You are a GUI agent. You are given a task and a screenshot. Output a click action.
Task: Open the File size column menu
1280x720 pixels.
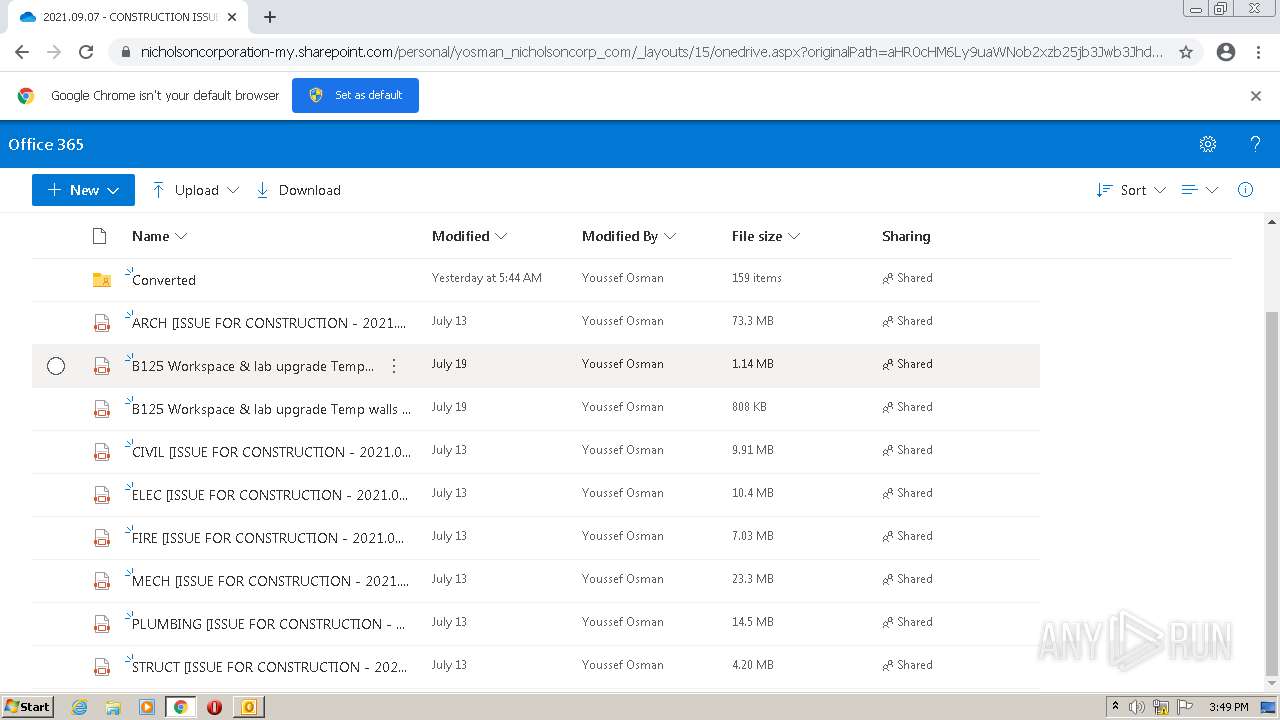766,236
